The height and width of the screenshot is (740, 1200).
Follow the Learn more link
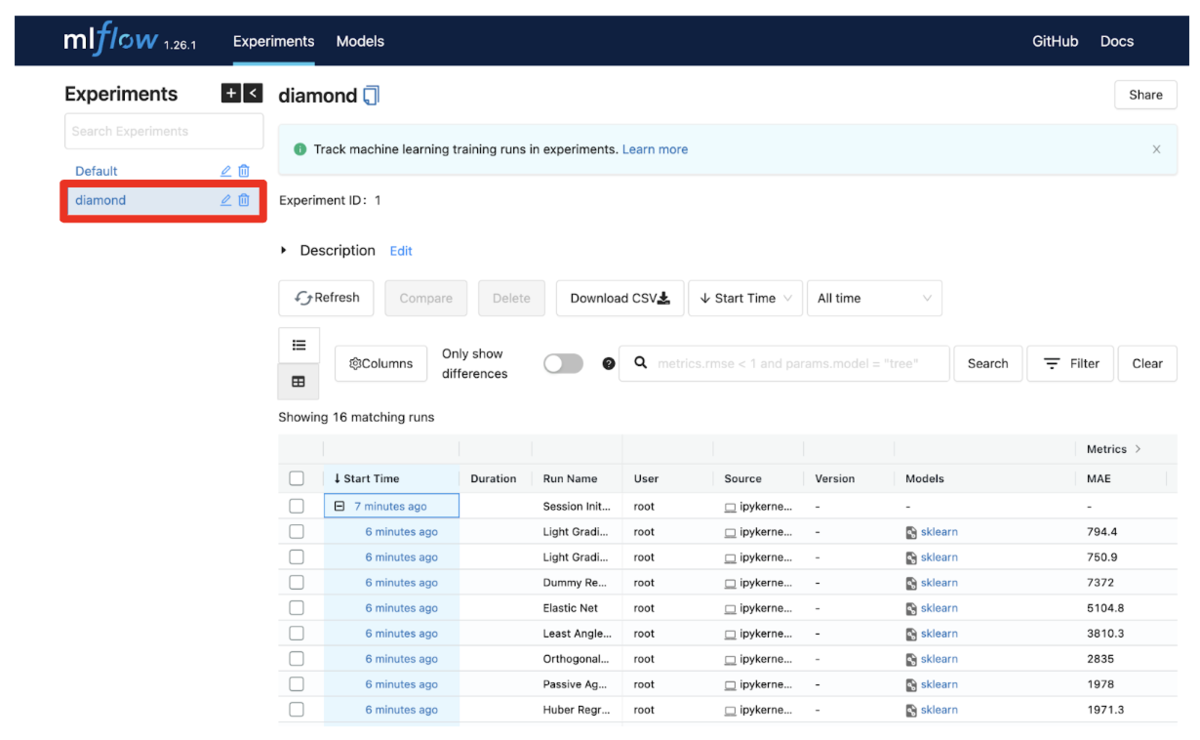point(655,149)
